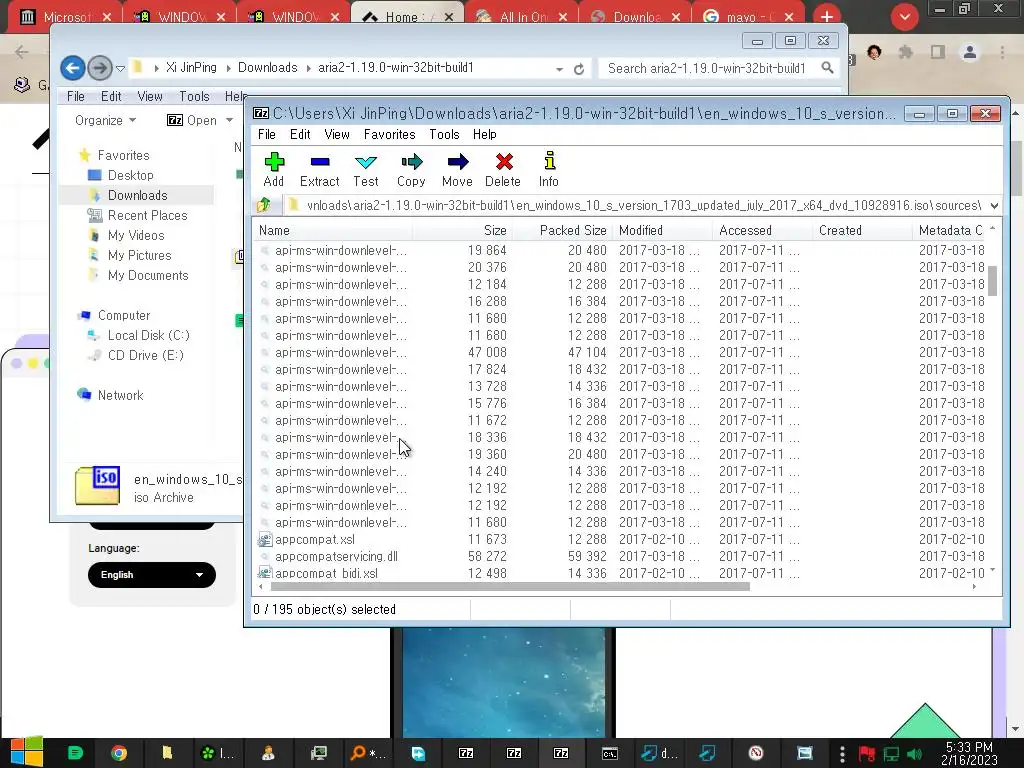Open the dropdown arrow beside Open

(x=229, y=120)
